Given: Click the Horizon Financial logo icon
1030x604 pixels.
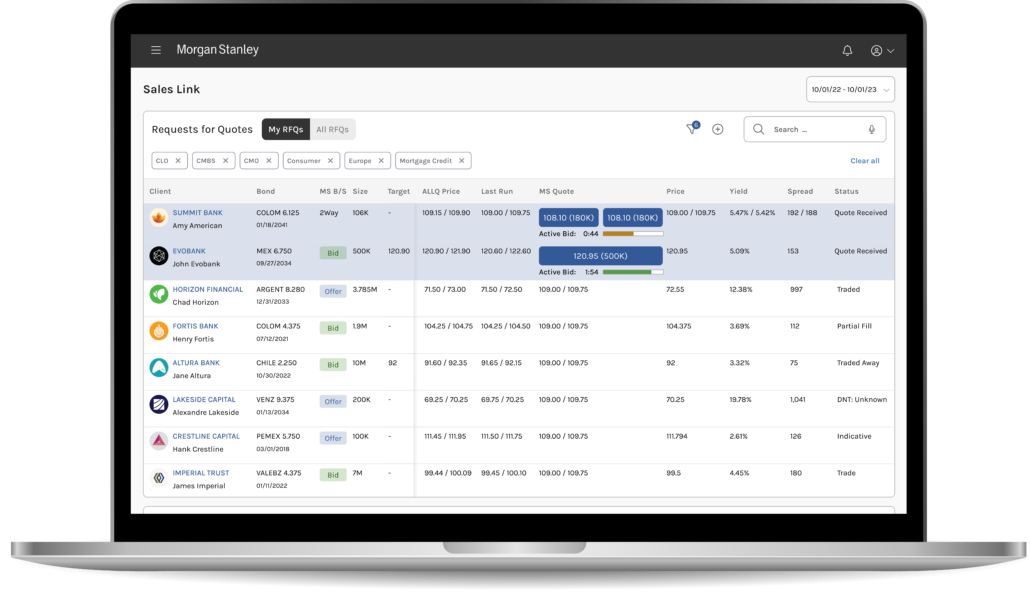Looking at the screenshot, I should (x=158, y=294).
